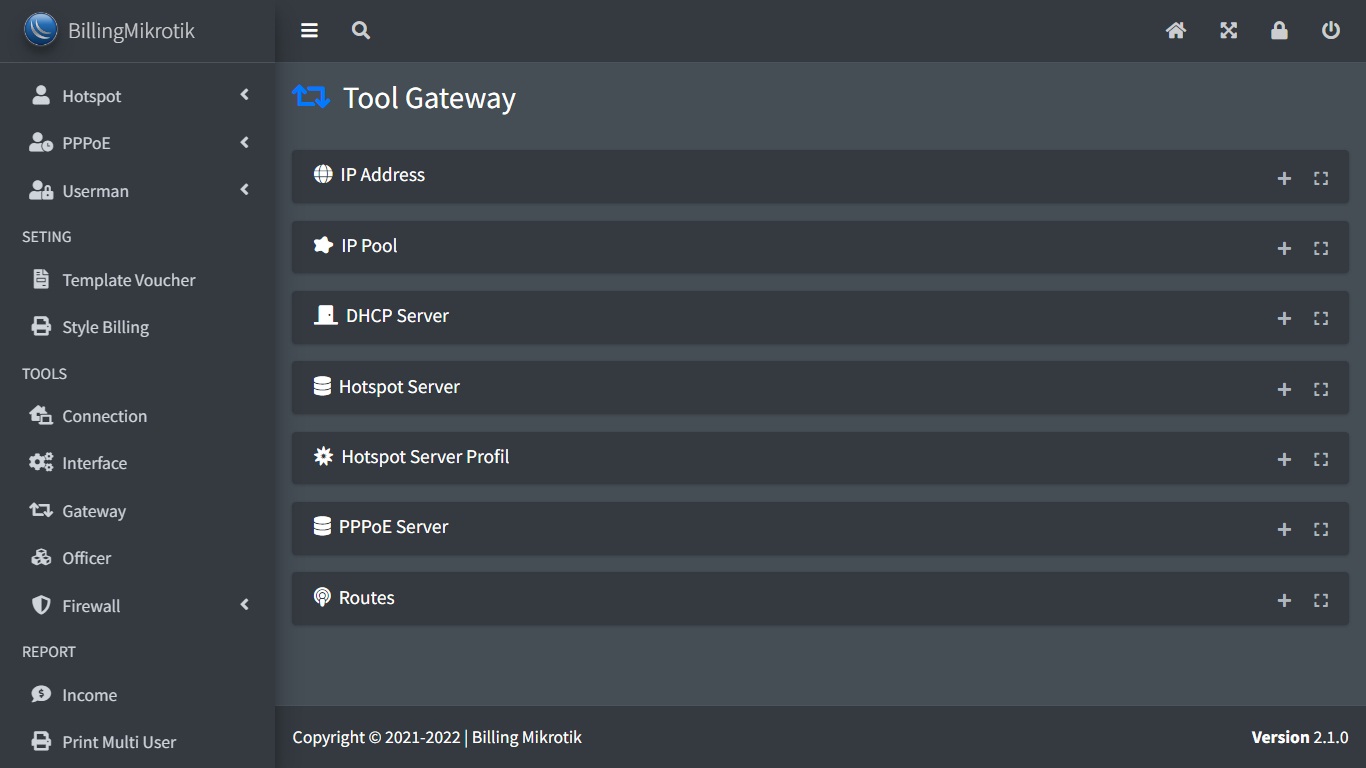The image size is (1366, 768).
Task: Expand the DHCP Server panel
Action: [1285, 319]
